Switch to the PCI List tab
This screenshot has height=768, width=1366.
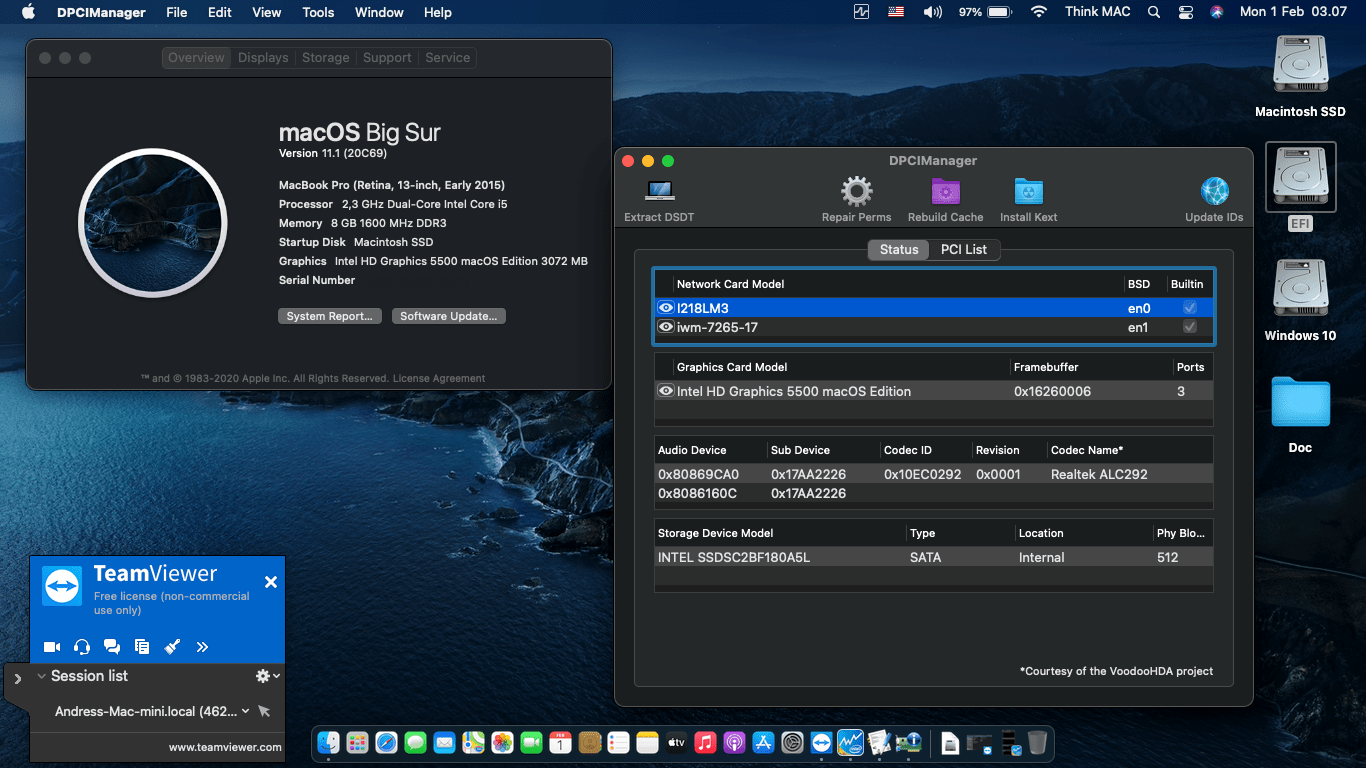point(963,249)
